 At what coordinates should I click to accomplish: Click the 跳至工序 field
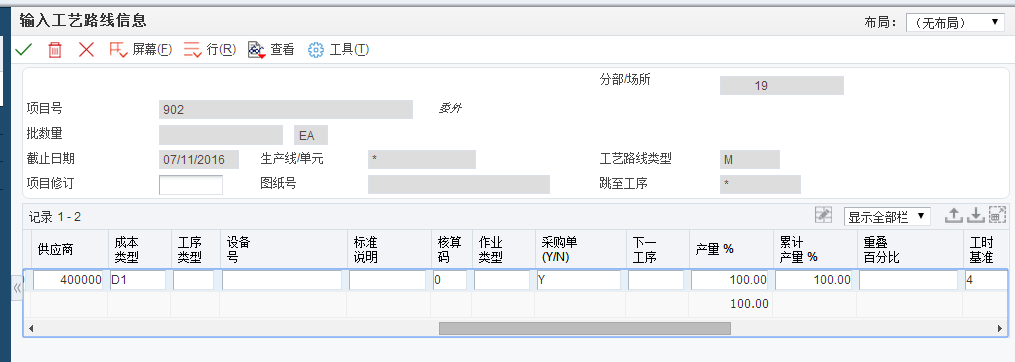pyautogui.click(x=760, y=185)
